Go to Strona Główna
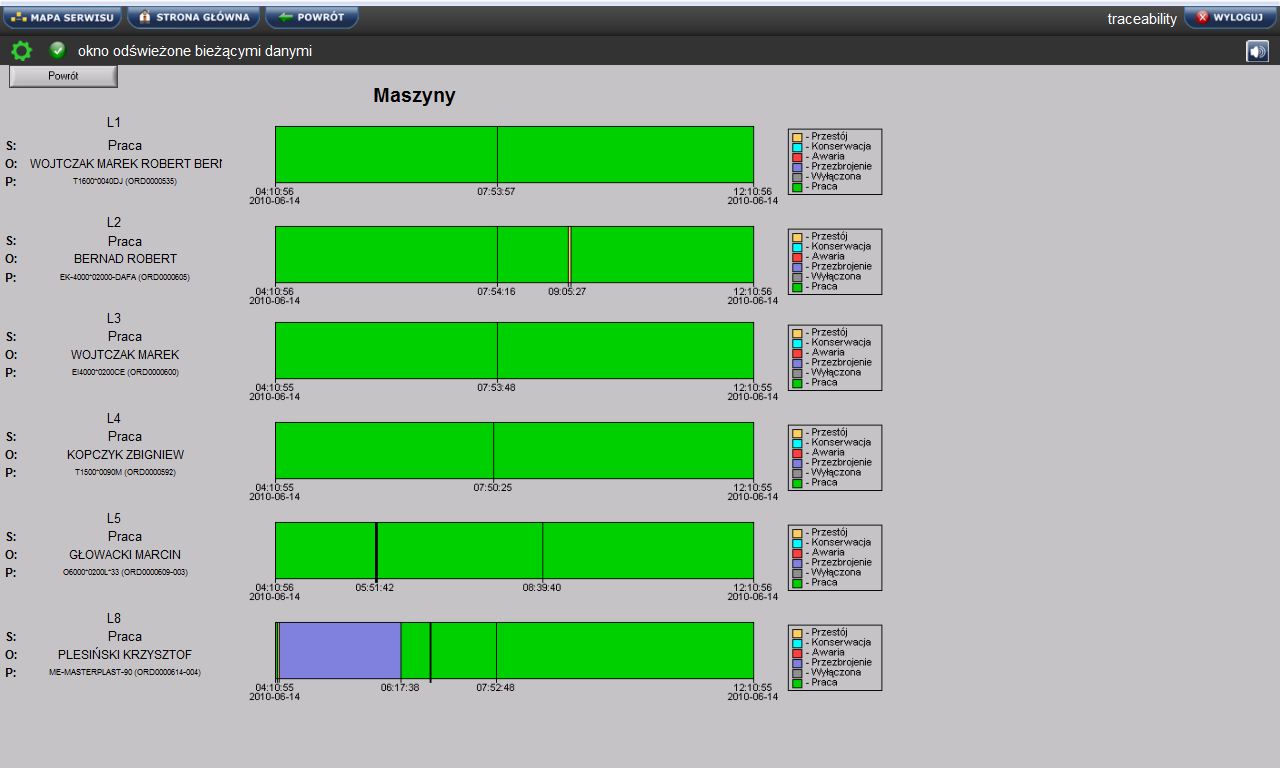This screenshot has height=768, width=1280. [x=194, y=17]
